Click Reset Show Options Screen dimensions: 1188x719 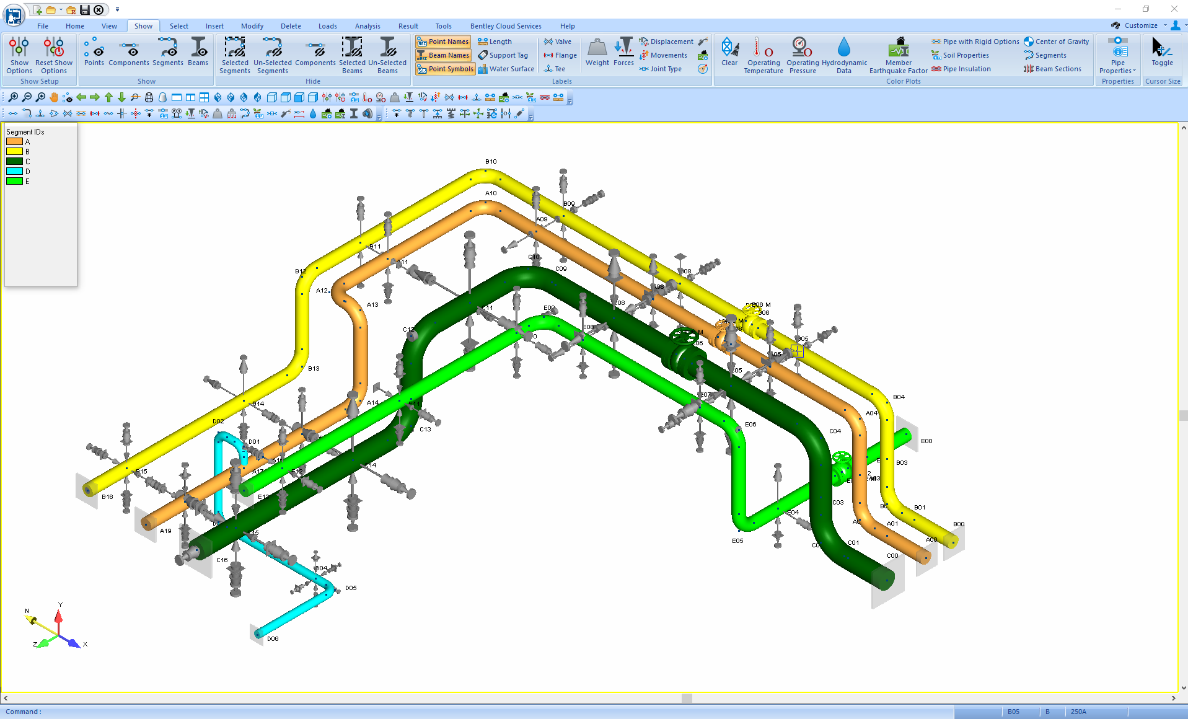point(54,55)
